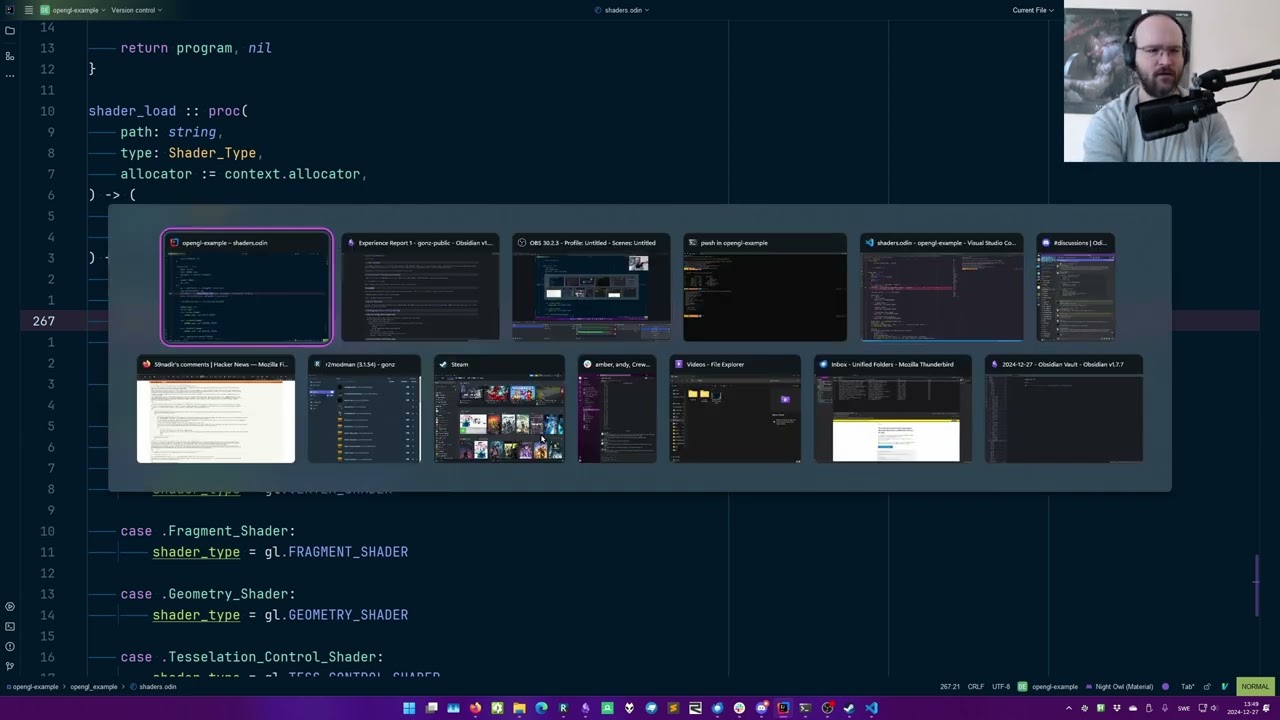Open OBS Studio from the taskbar
Image resolution: width=1280 pixels, height=720 pixels.
[x=827, y=708]
